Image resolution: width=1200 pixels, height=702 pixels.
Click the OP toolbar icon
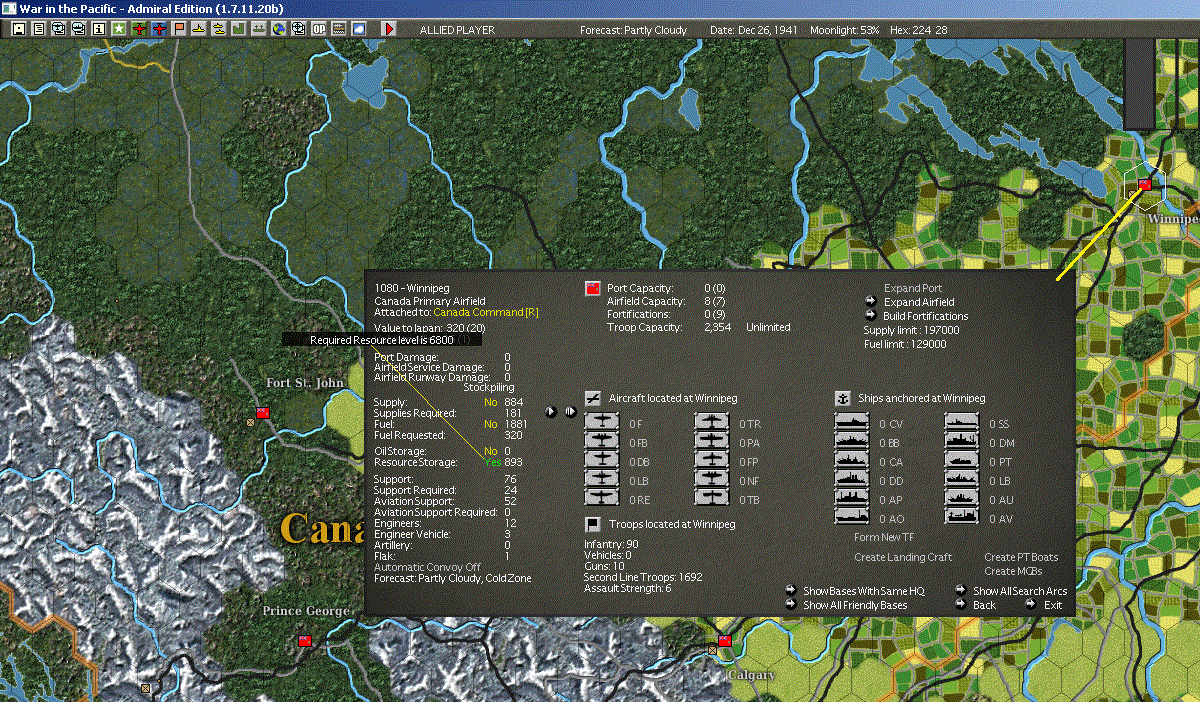click(x=318, y=29)
